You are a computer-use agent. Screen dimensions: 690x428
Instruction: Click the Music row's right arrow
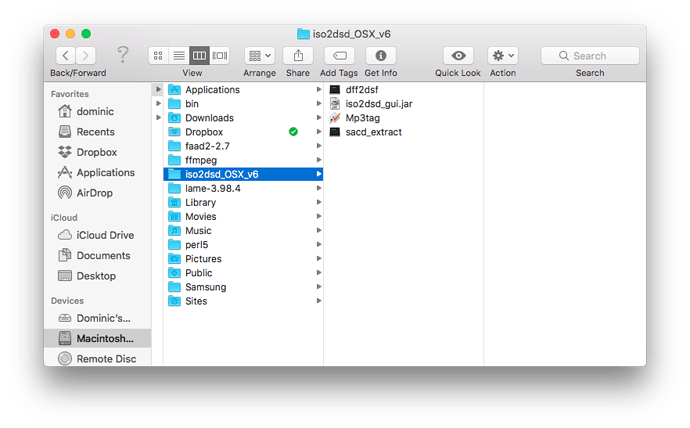coord(319,230)
